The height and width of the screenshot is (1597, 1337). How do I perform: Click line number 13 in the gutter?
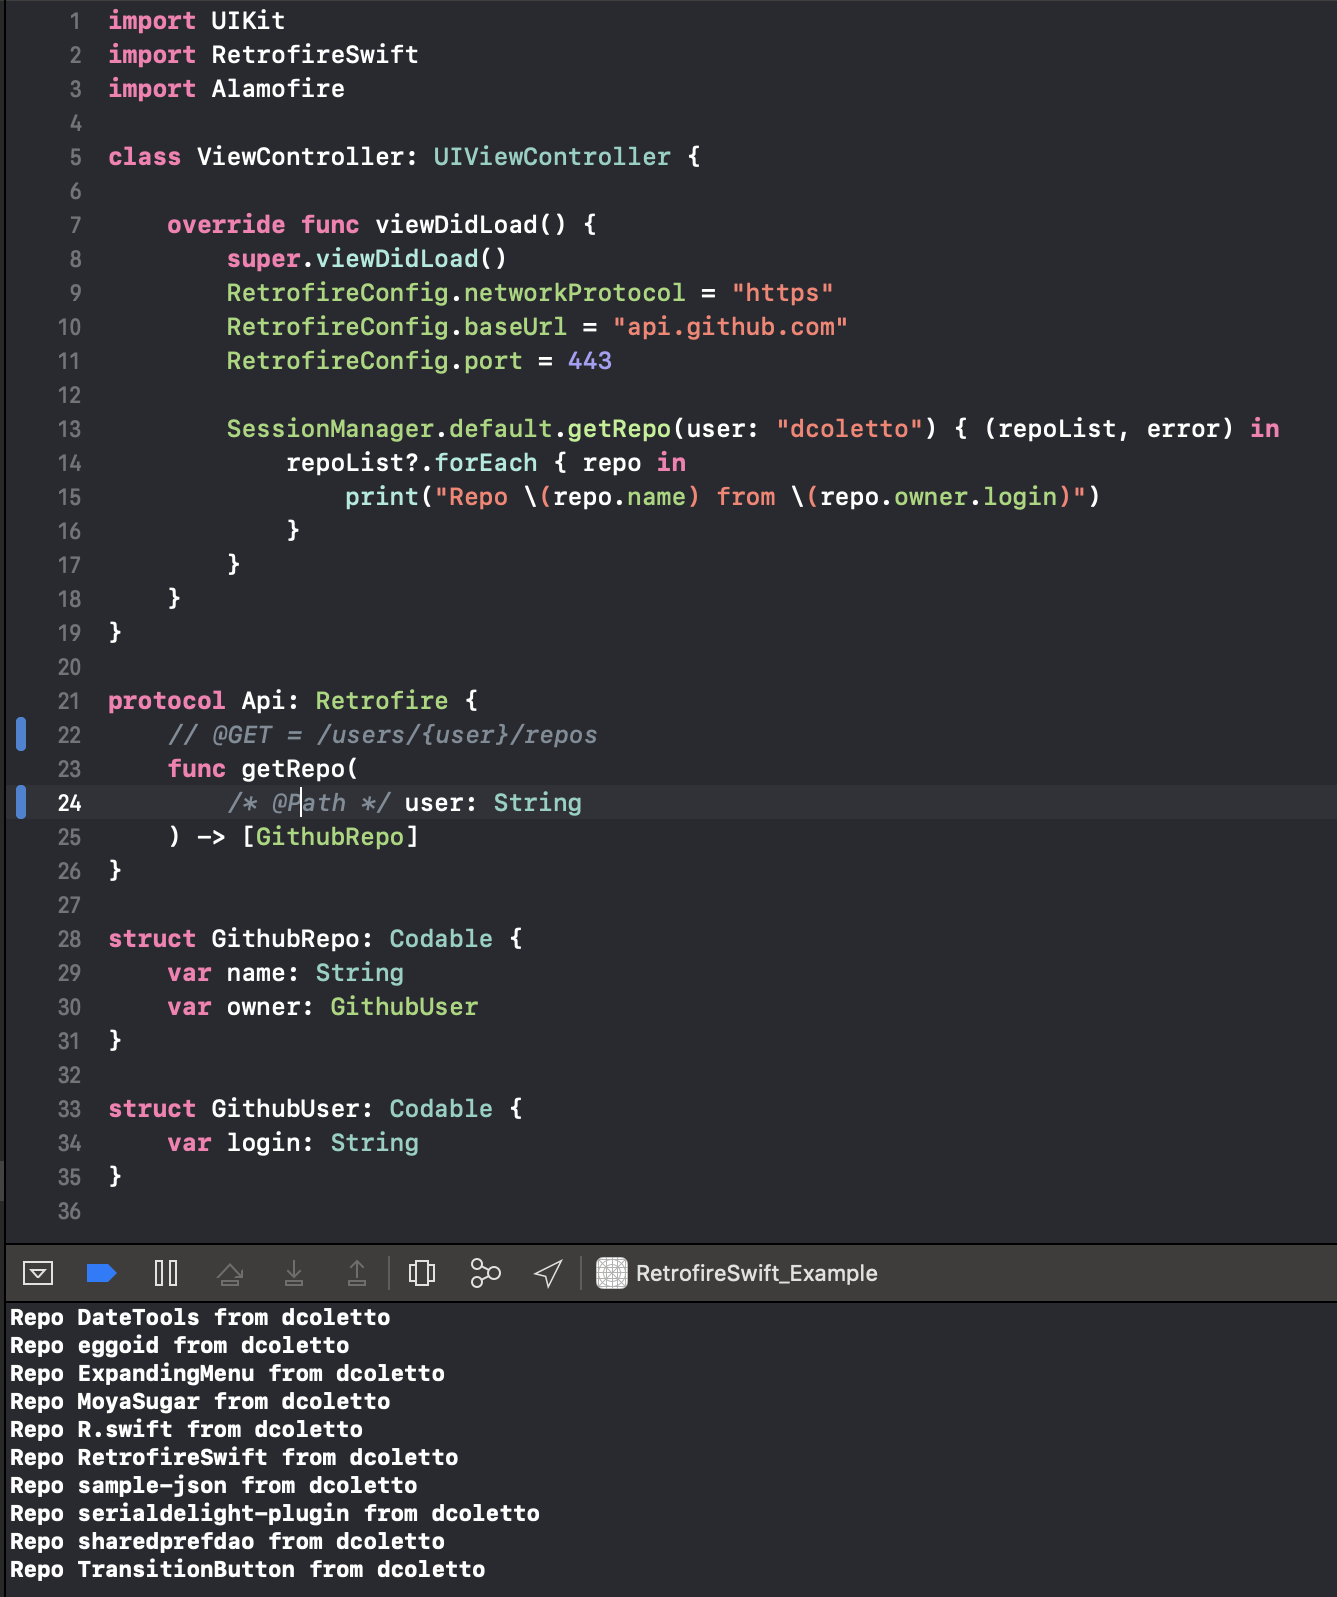69,429
